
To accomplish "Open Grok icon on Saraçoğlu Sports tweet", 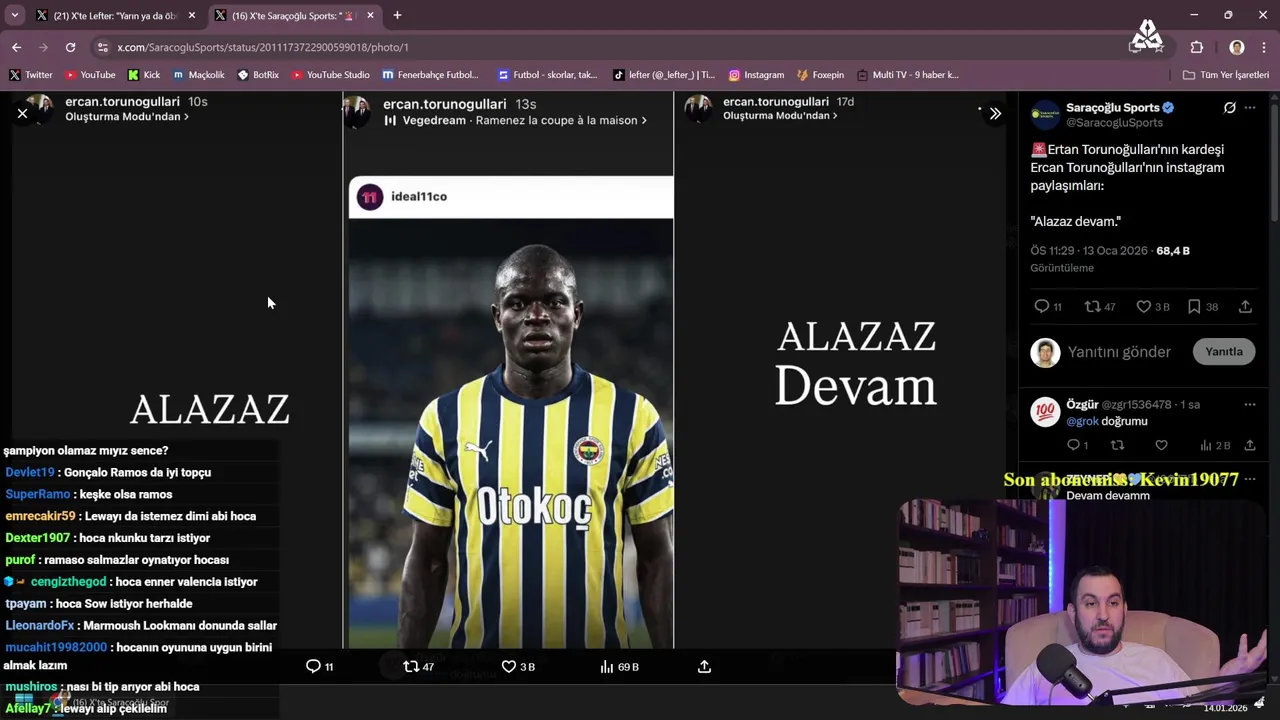I will (x=1229, y=108).
